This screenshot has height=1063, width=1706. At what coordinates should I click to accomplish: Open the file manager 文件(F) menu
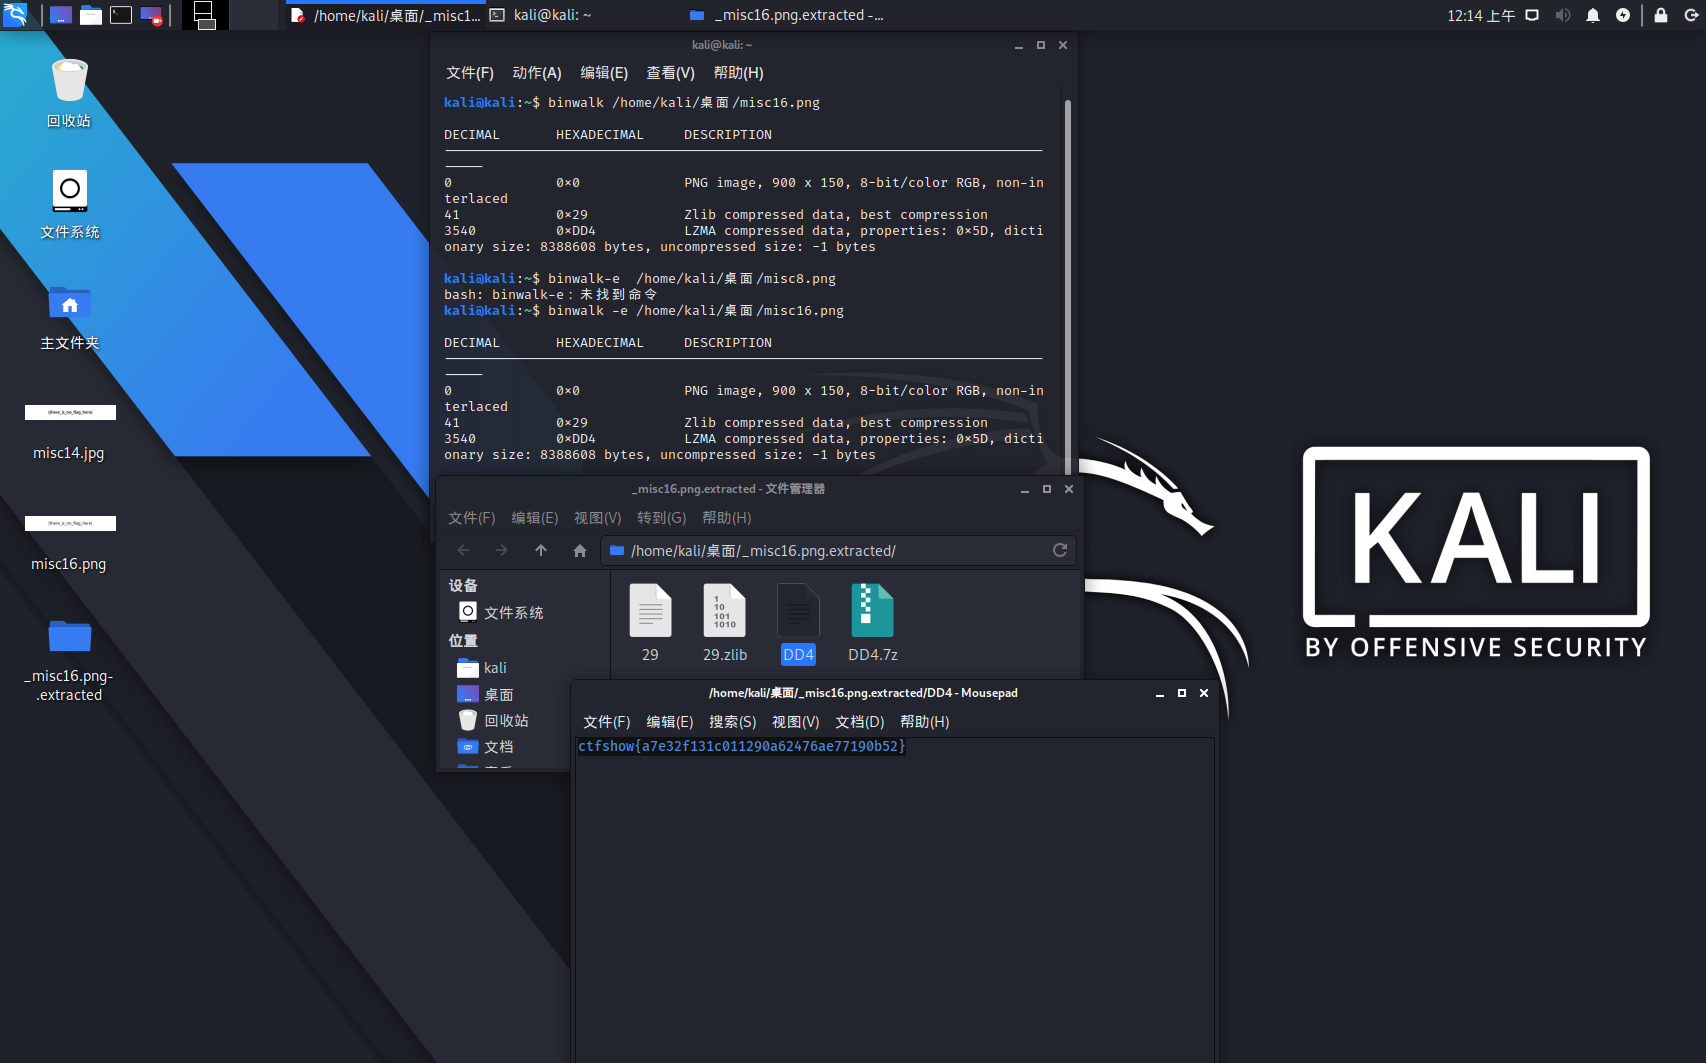472,518
